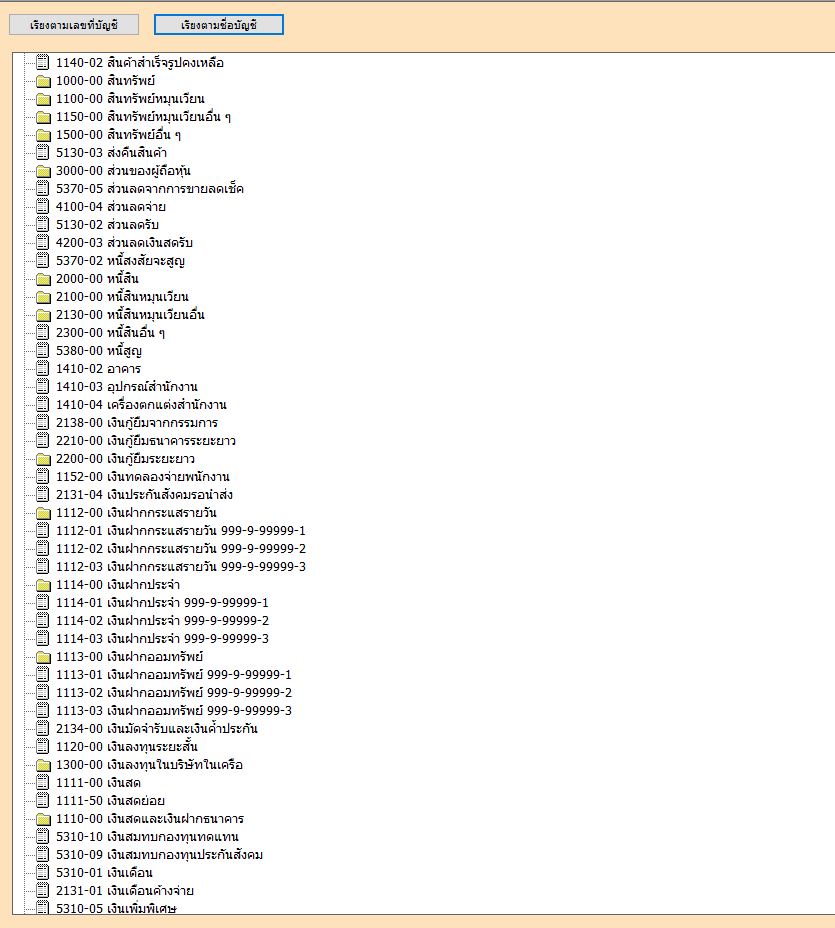
Task: Pick 1113-03 เงินฝากออมทรัพย์ 999-9-99999-3
Action: tap(173, 711)
